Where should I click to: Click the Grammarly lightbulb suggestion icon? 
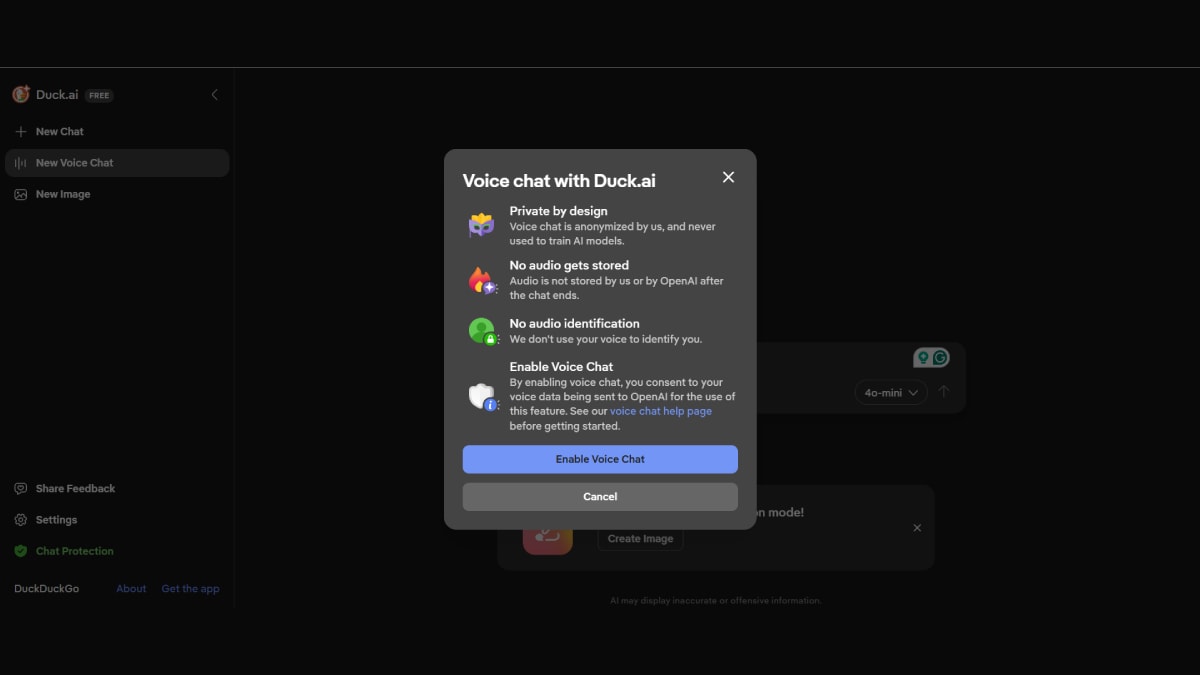(x=923, y=357)
